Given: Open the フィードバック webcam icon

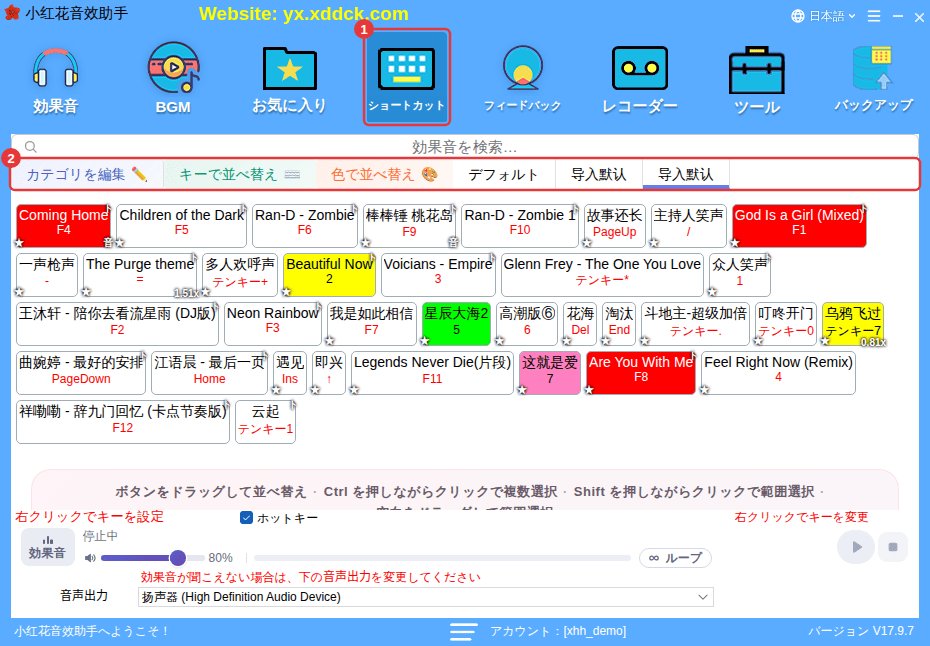Looking at the screenshot, I should (523, 80).
